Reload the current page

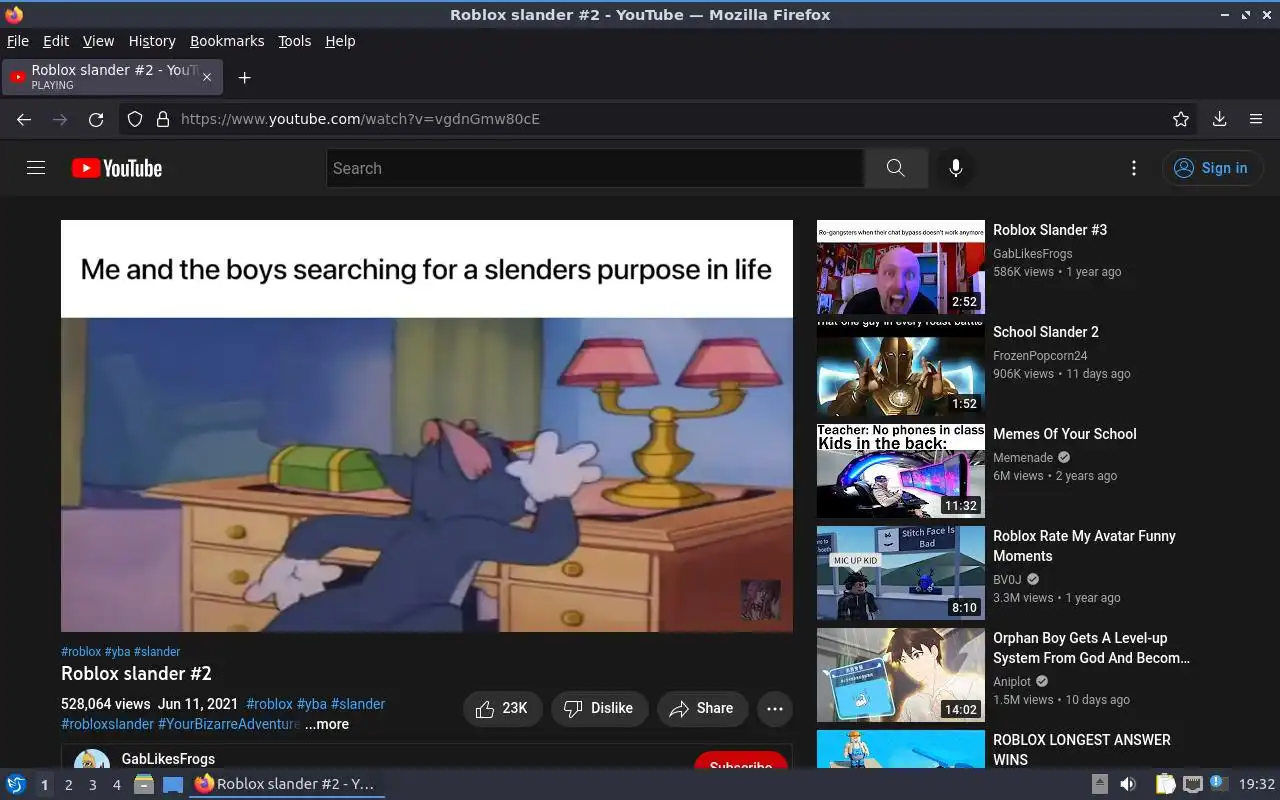point(96,119)
